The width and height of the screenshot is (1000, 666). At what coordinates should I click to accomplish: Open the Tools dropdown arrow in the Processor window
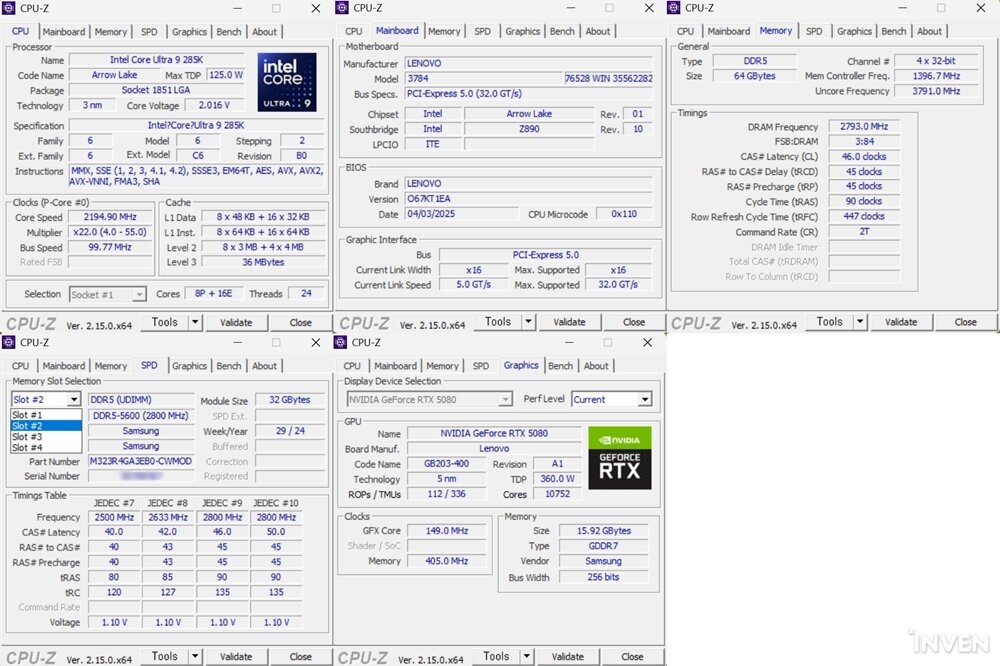(x=195, y=322)
